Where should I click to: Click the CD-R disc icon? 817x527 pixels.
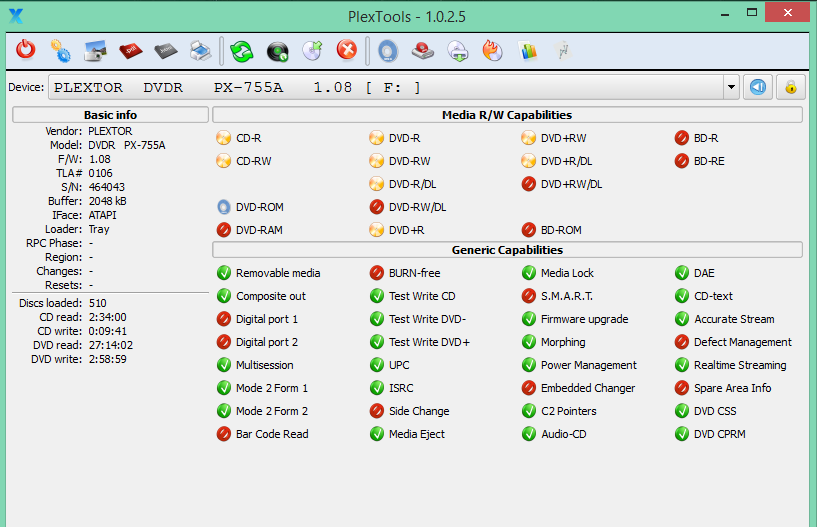(x=224, y=138)
